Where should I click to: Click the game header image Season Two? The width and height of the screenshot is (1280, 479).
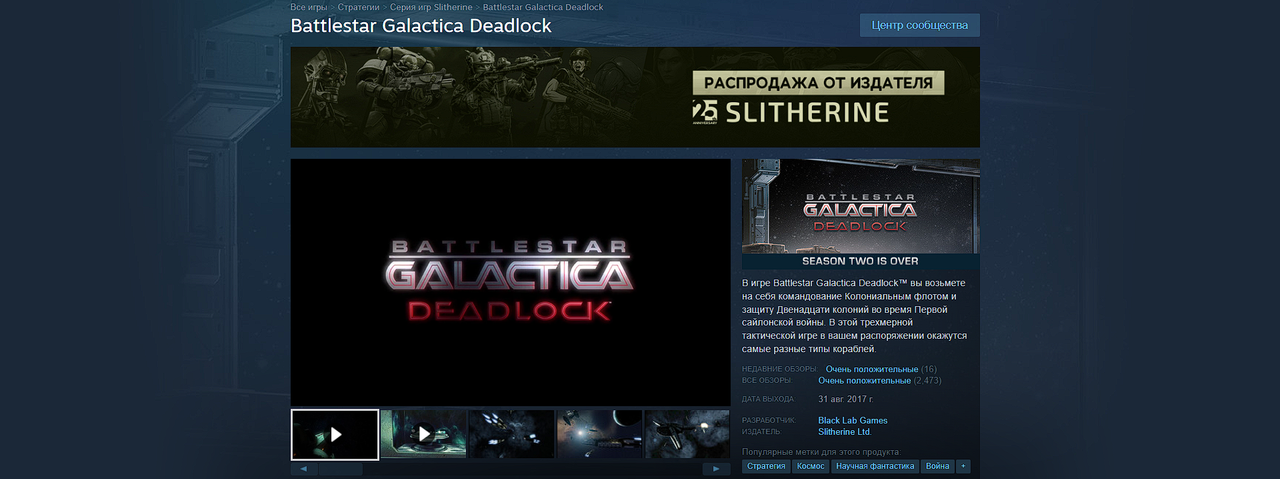[x=861, y=214]
